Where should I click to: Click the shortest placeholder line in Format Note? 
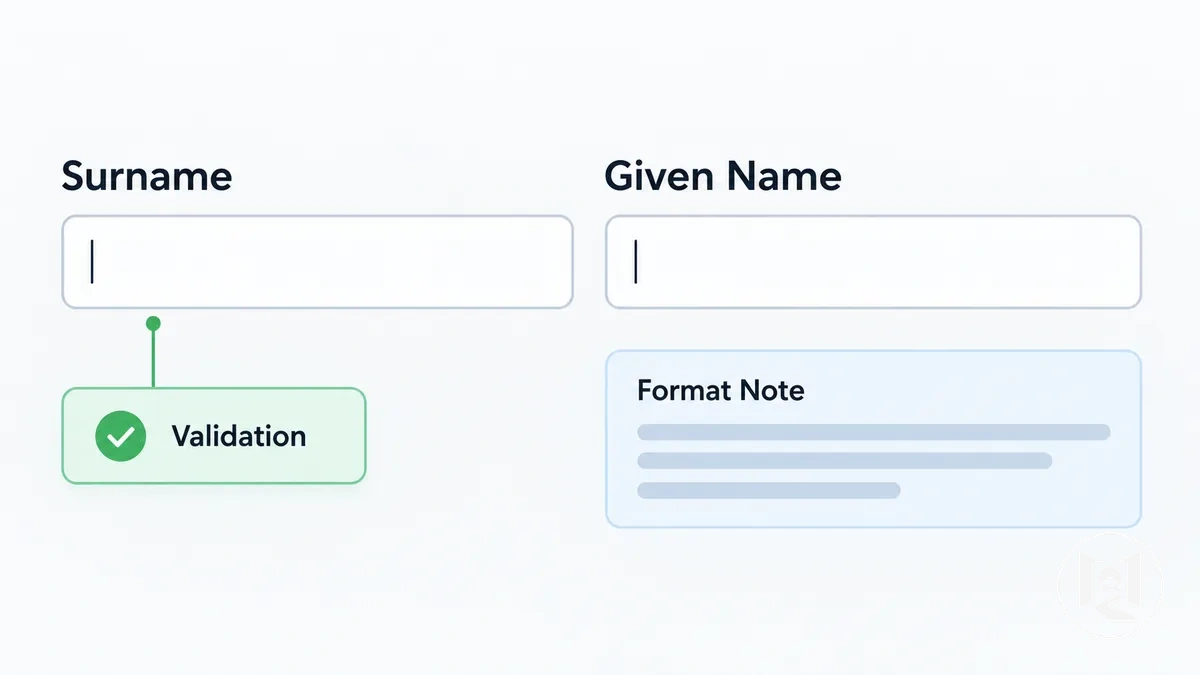[769, 490]
